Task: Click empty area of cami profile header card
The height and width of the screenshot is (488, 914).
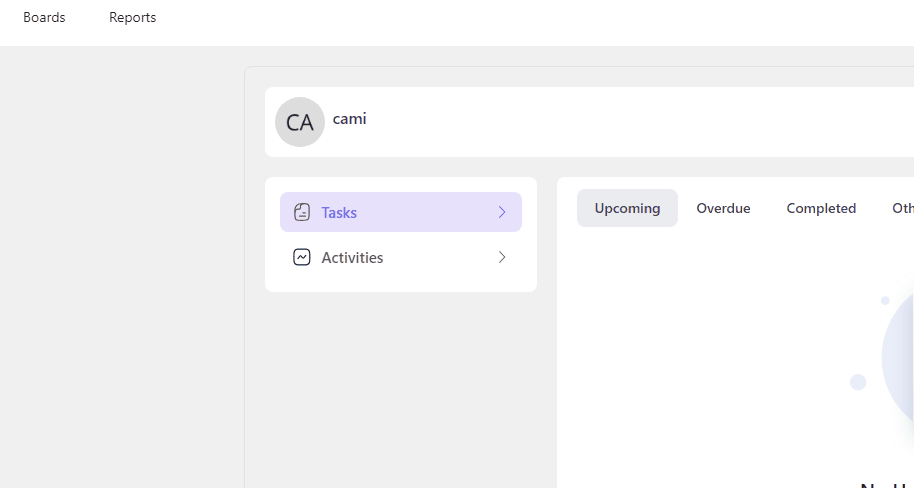Action: pyautogui.click(x=641, y=122)
